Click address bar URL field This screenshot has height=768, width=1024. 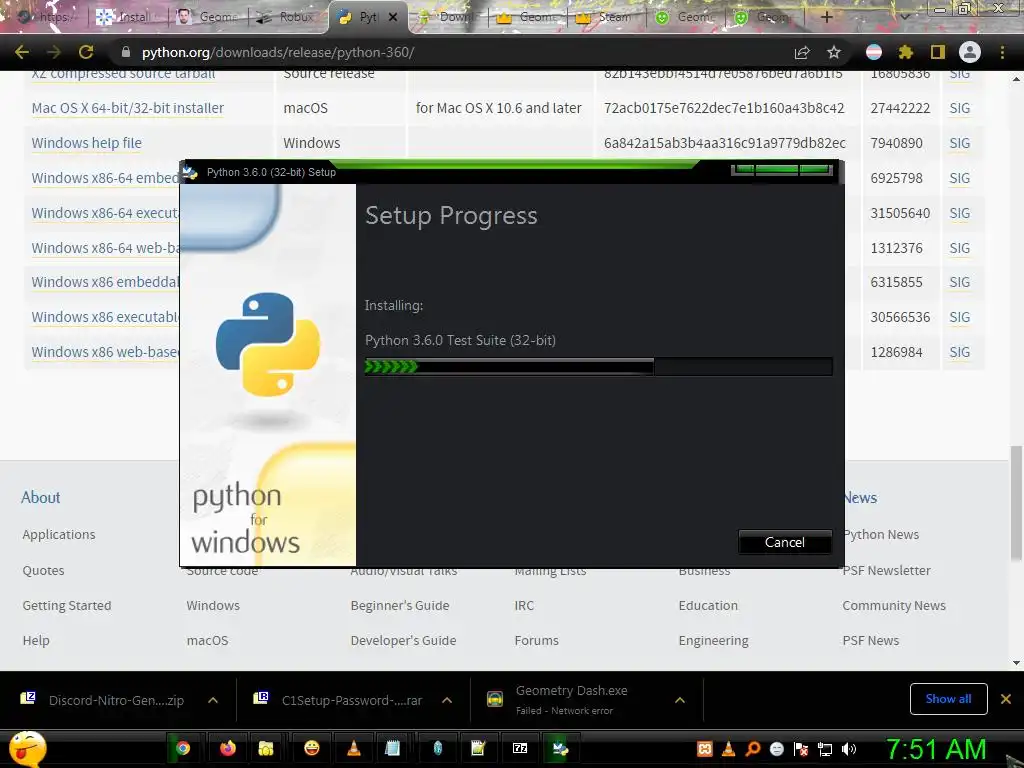click(451, 52)
